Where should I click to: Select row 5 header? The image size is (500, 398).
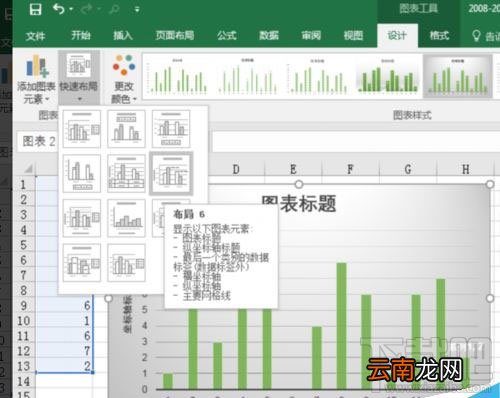point(23,245)
